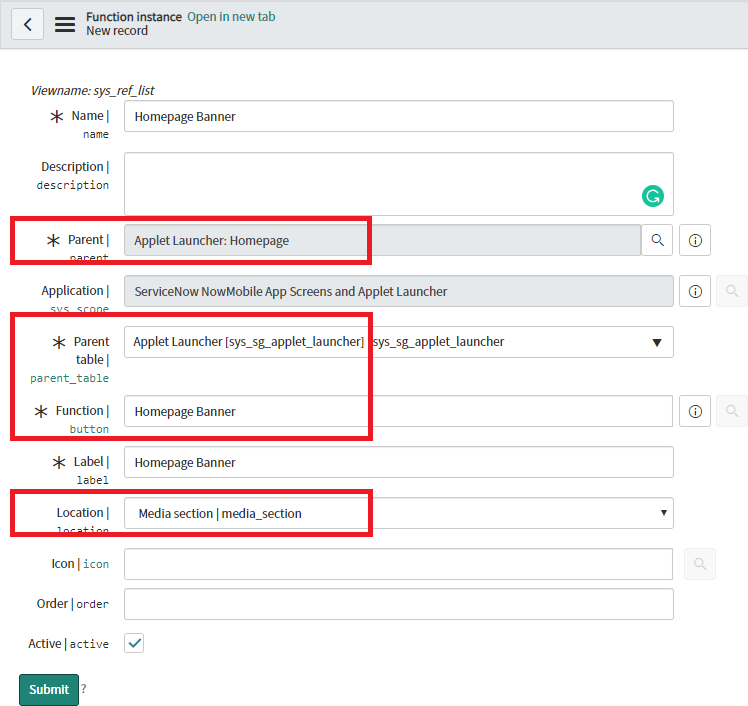Open lookup search for Parent field
748x706 pixels.
point(657,240)
